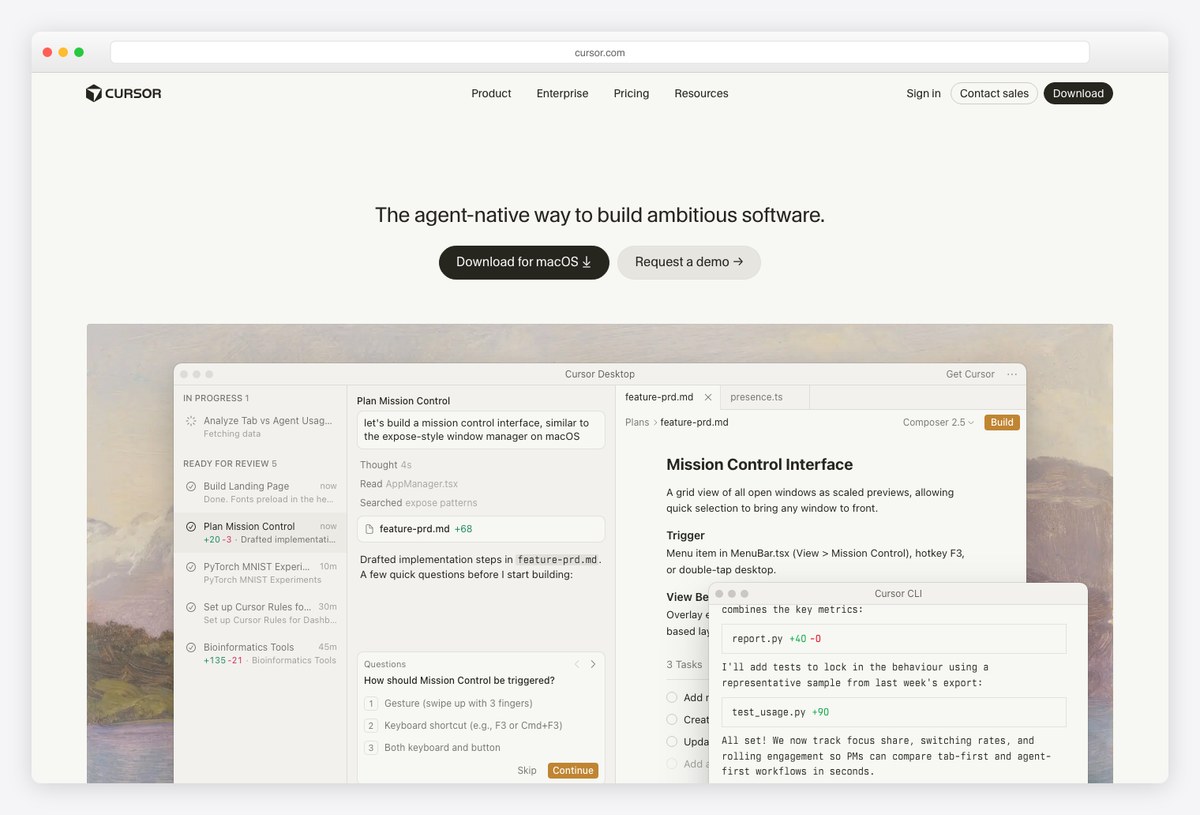Click the checkmark icon beside Build Landing Page
This screenshot has height=815, width=1200.
click(x=191, y=486)
